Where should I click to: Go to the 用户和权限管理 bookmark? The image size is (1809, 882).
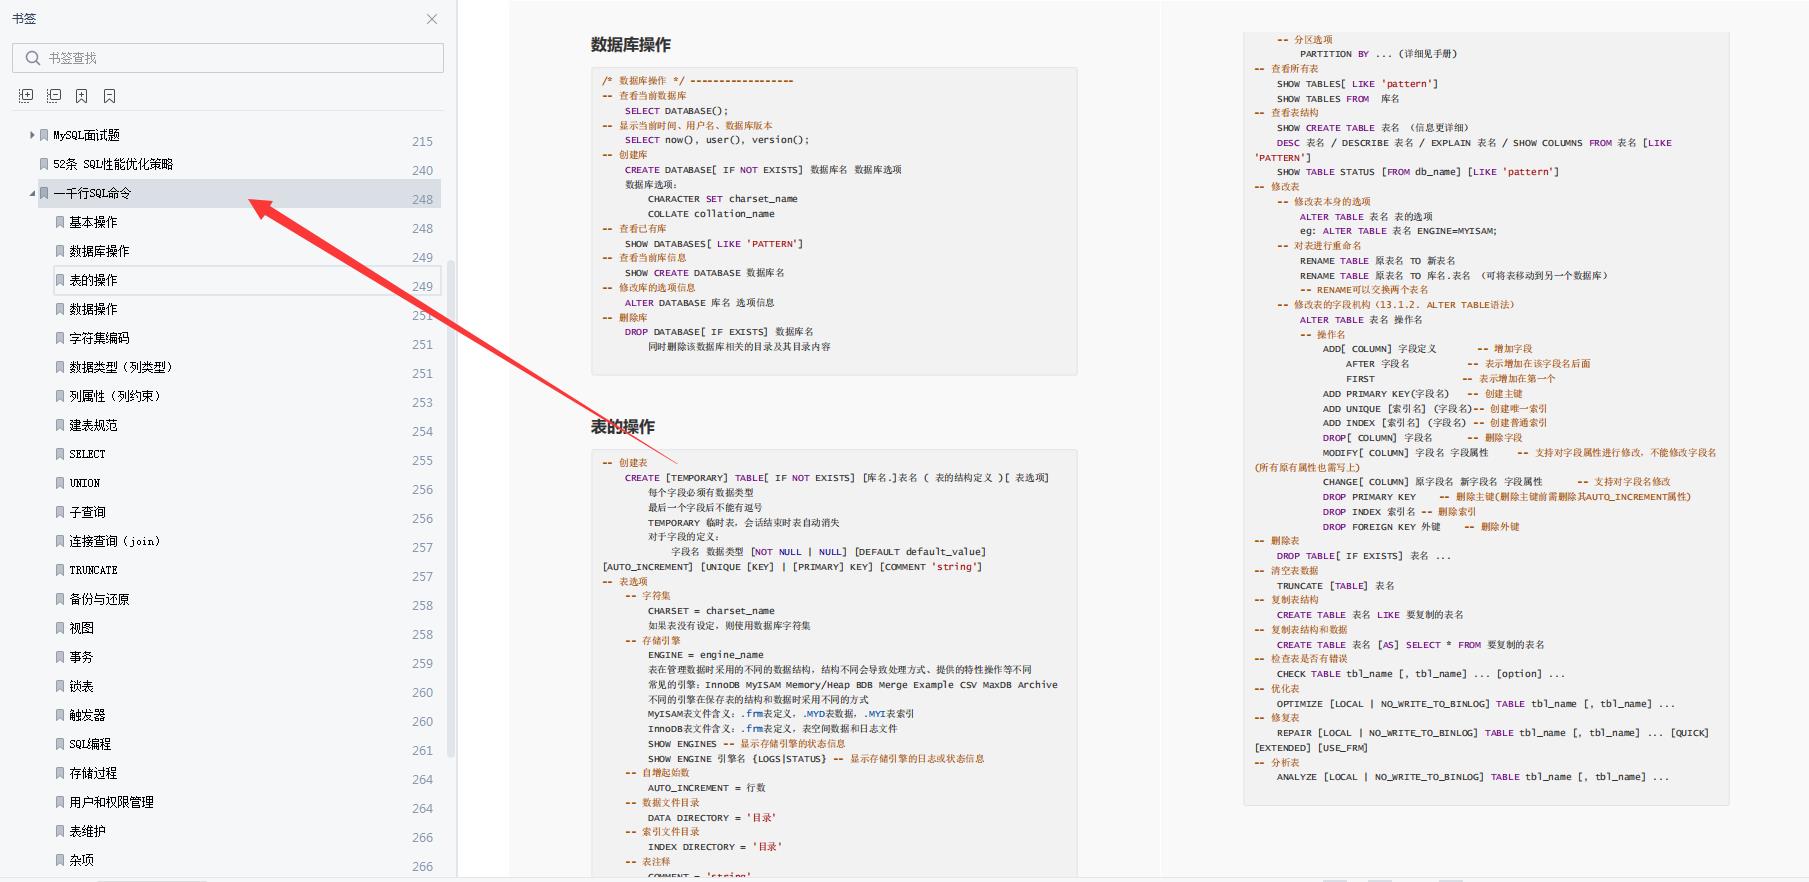click(111, 802)
